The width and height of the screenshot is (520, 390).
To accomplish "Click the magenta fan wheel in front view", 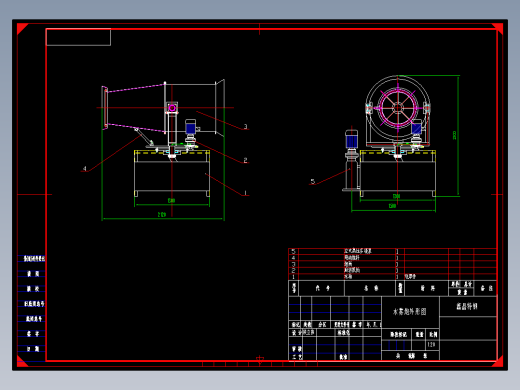I will click(x=398, y=108).
